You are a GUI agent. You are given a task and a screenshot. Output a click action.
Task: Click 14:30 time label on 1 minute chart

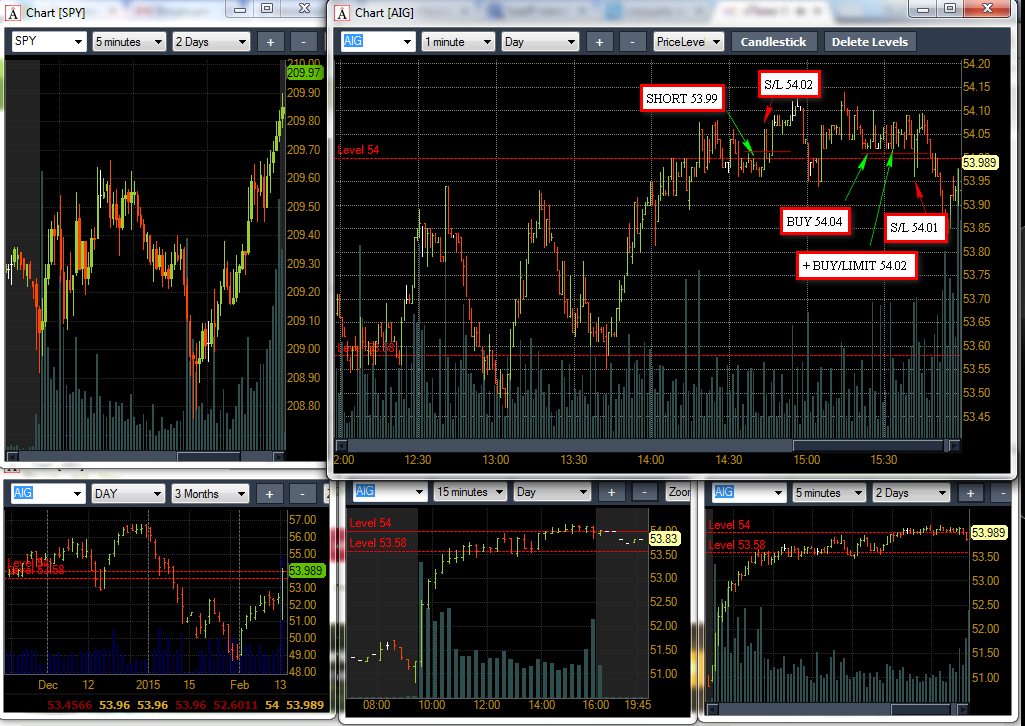point(729,460)
